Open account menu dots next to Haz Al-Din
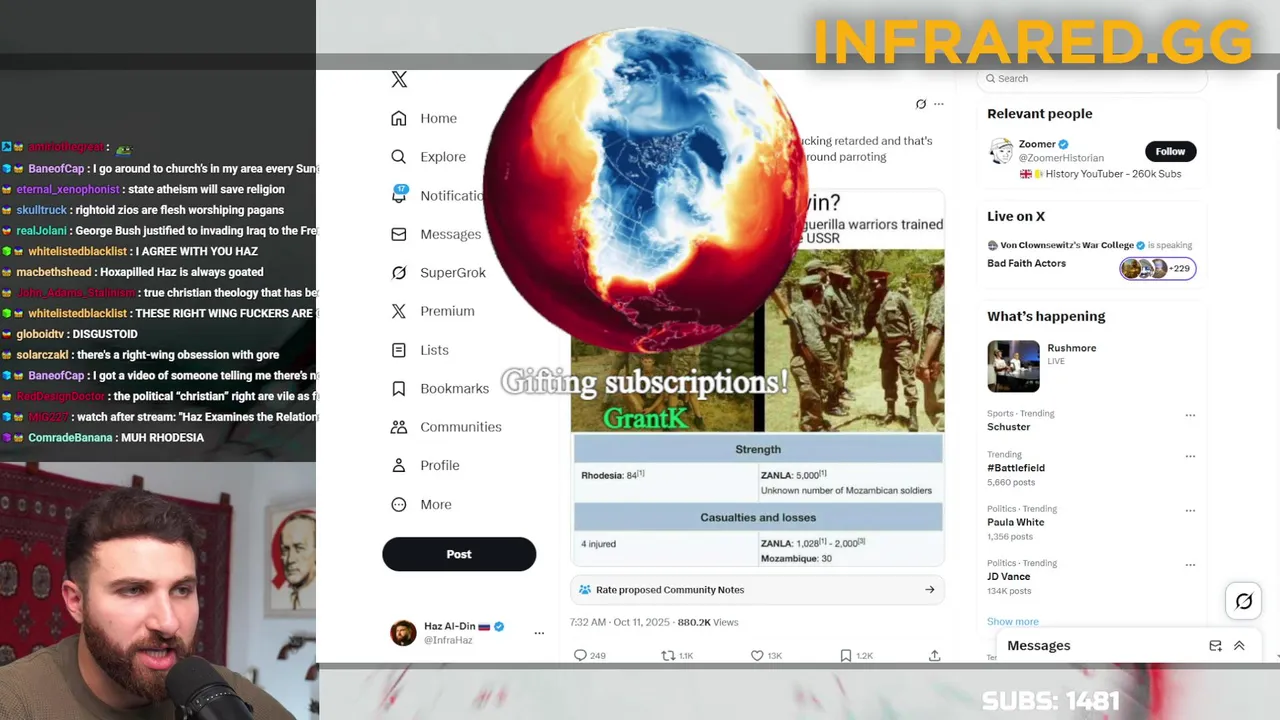The width and height of the screenshot is (1280, 720). point(539,633)
